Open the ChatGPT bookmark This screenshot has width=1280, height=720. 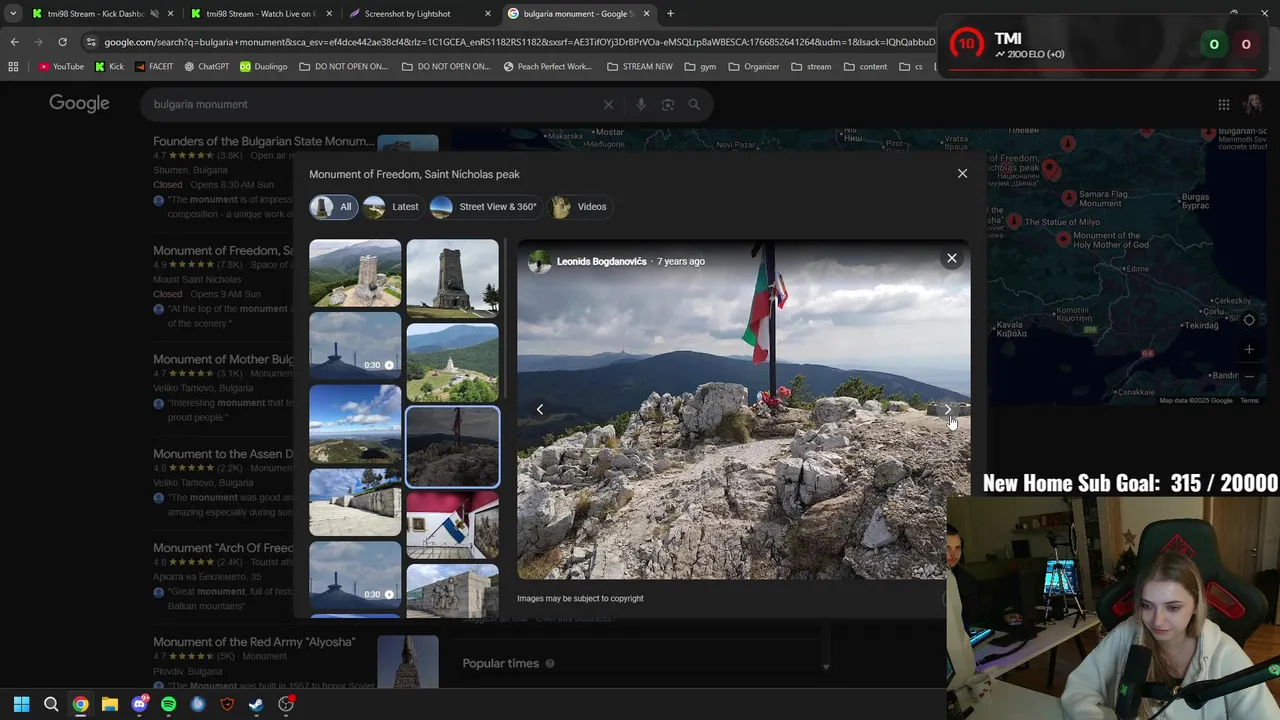point(206,67)
